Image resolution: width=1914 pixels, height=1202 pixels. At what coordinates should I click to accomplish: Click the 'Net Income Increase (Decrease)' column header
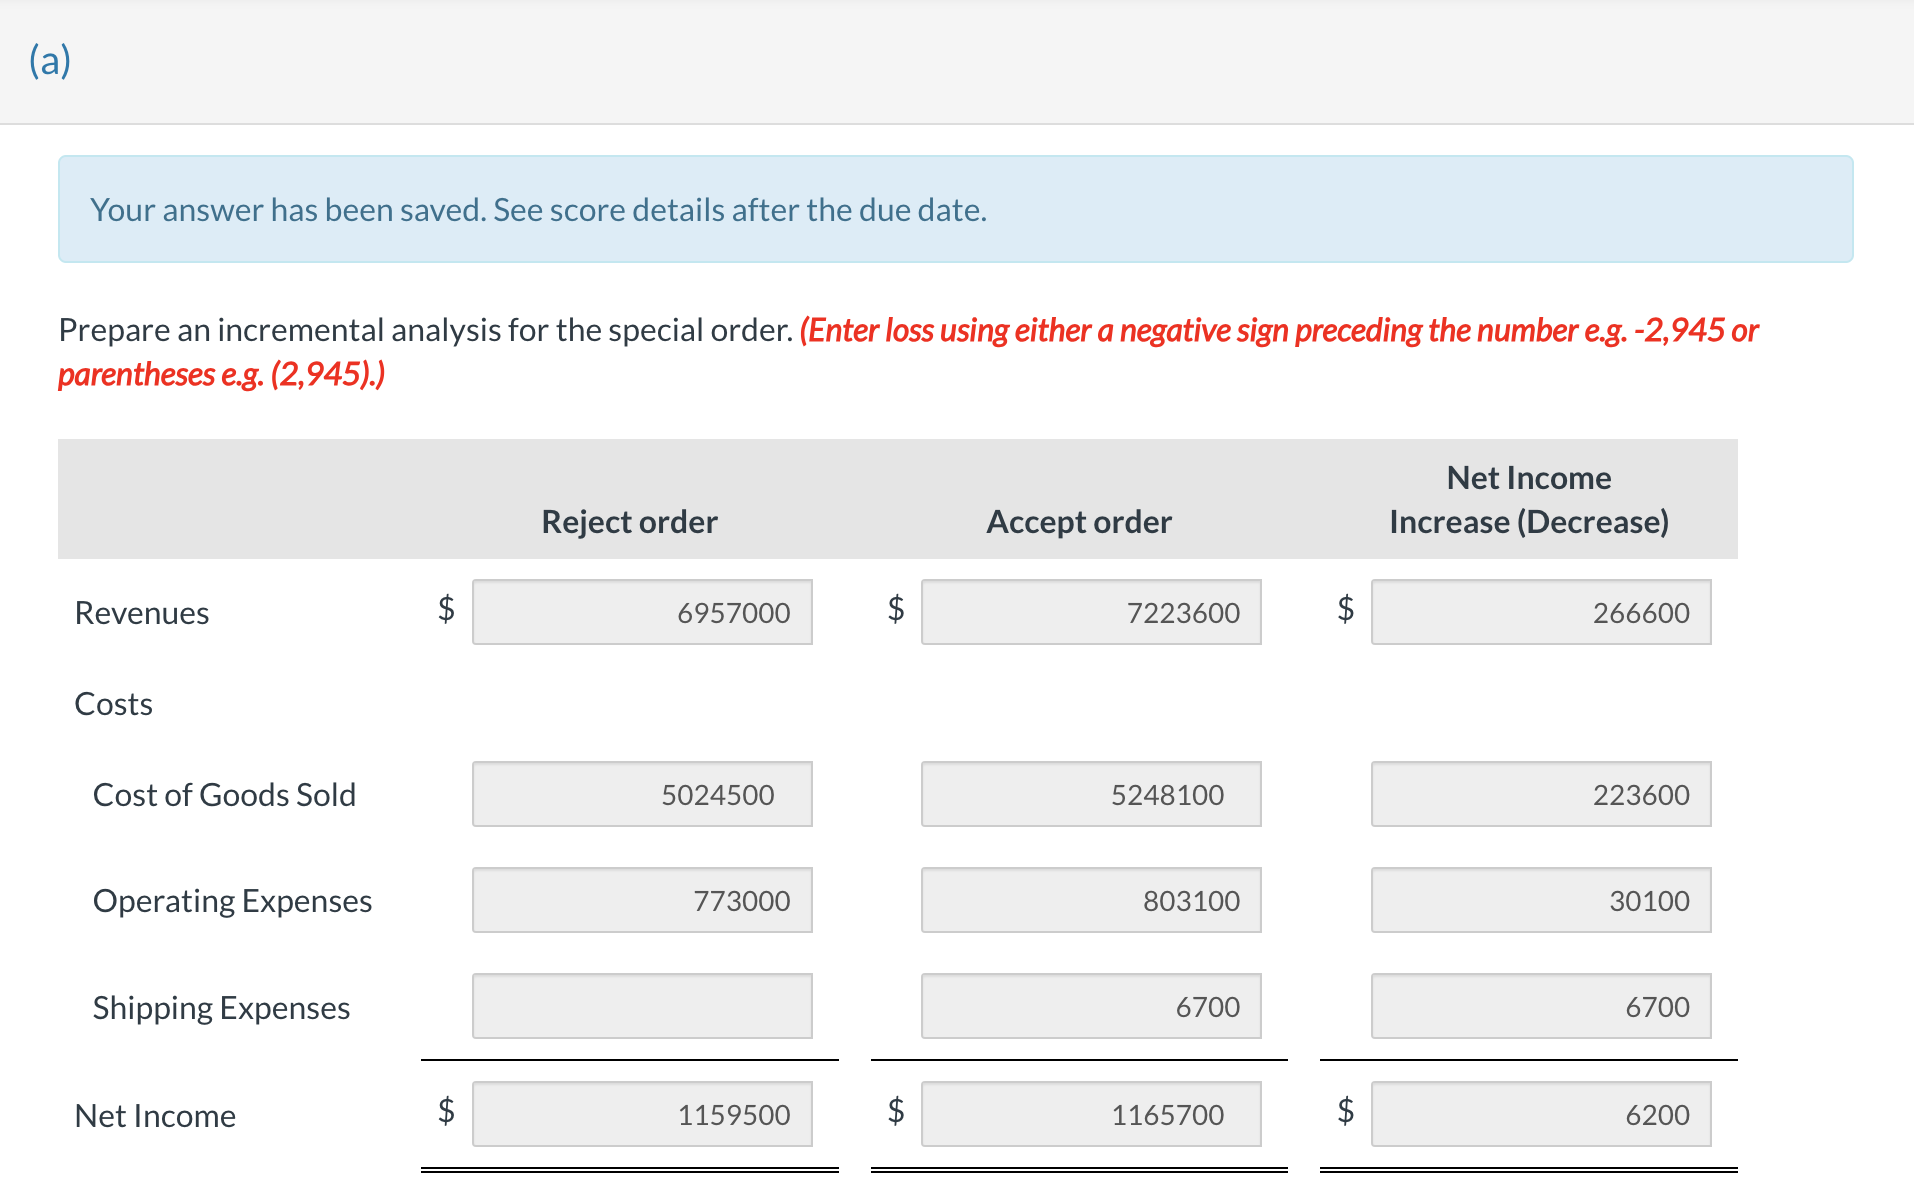click(1529, 500)
